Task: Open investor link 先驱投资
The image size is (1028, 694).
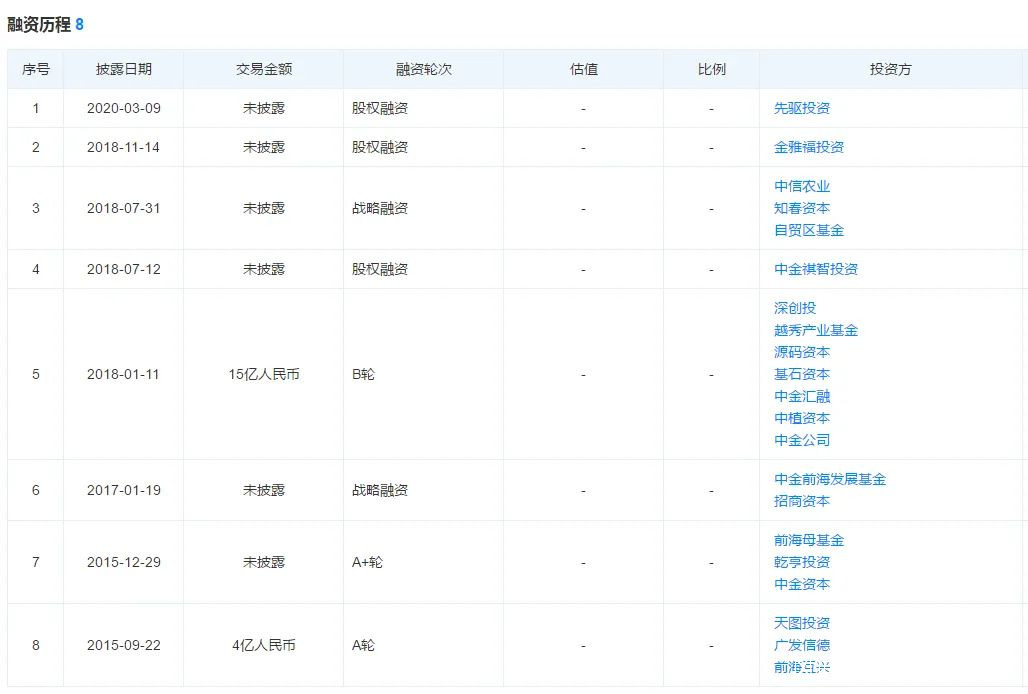Action: [x=802, y=108]
